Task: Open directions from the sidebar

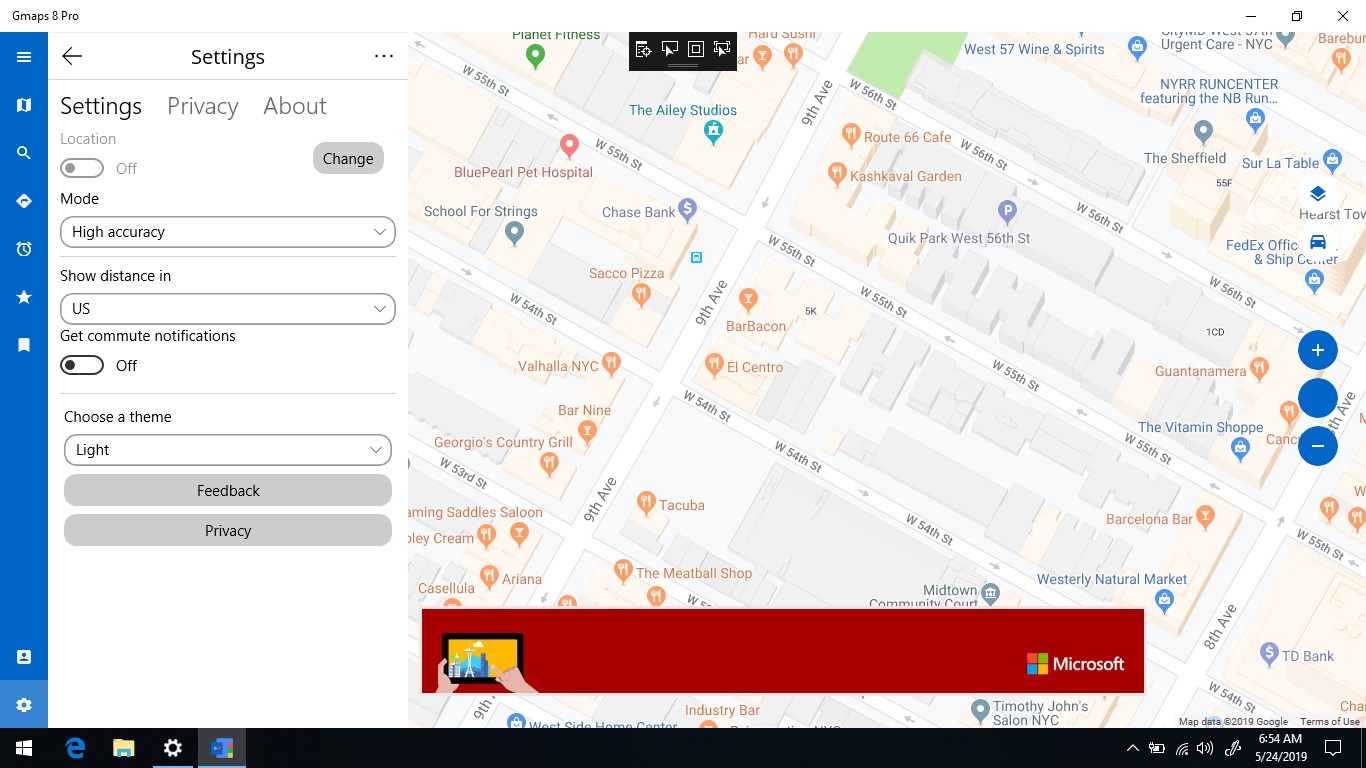Action: click(24, 201)
